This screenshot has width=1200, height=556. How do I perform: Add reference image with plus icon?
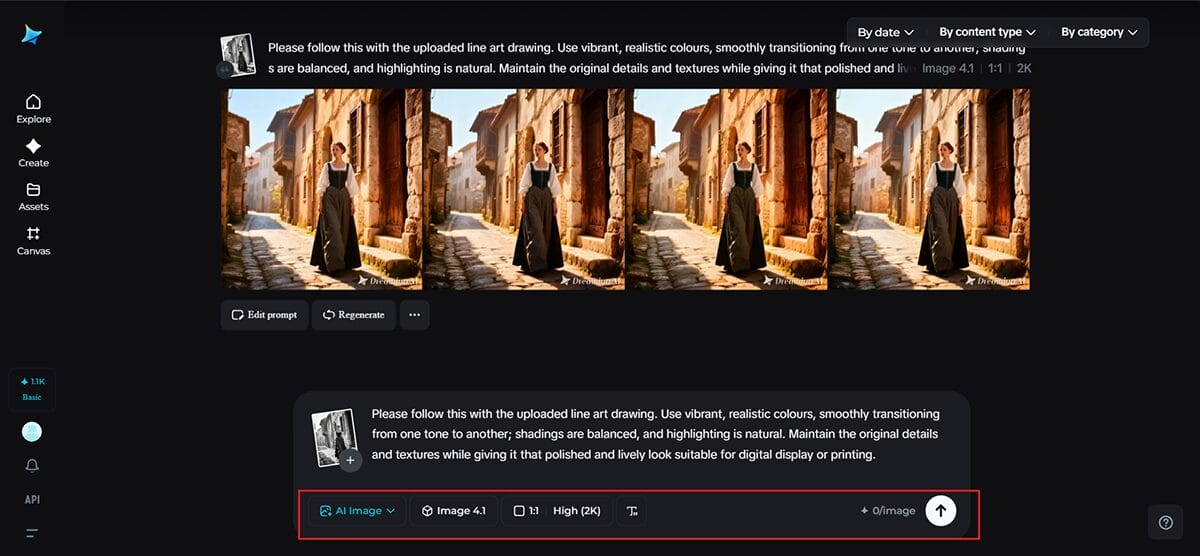[x=349, y=461]
